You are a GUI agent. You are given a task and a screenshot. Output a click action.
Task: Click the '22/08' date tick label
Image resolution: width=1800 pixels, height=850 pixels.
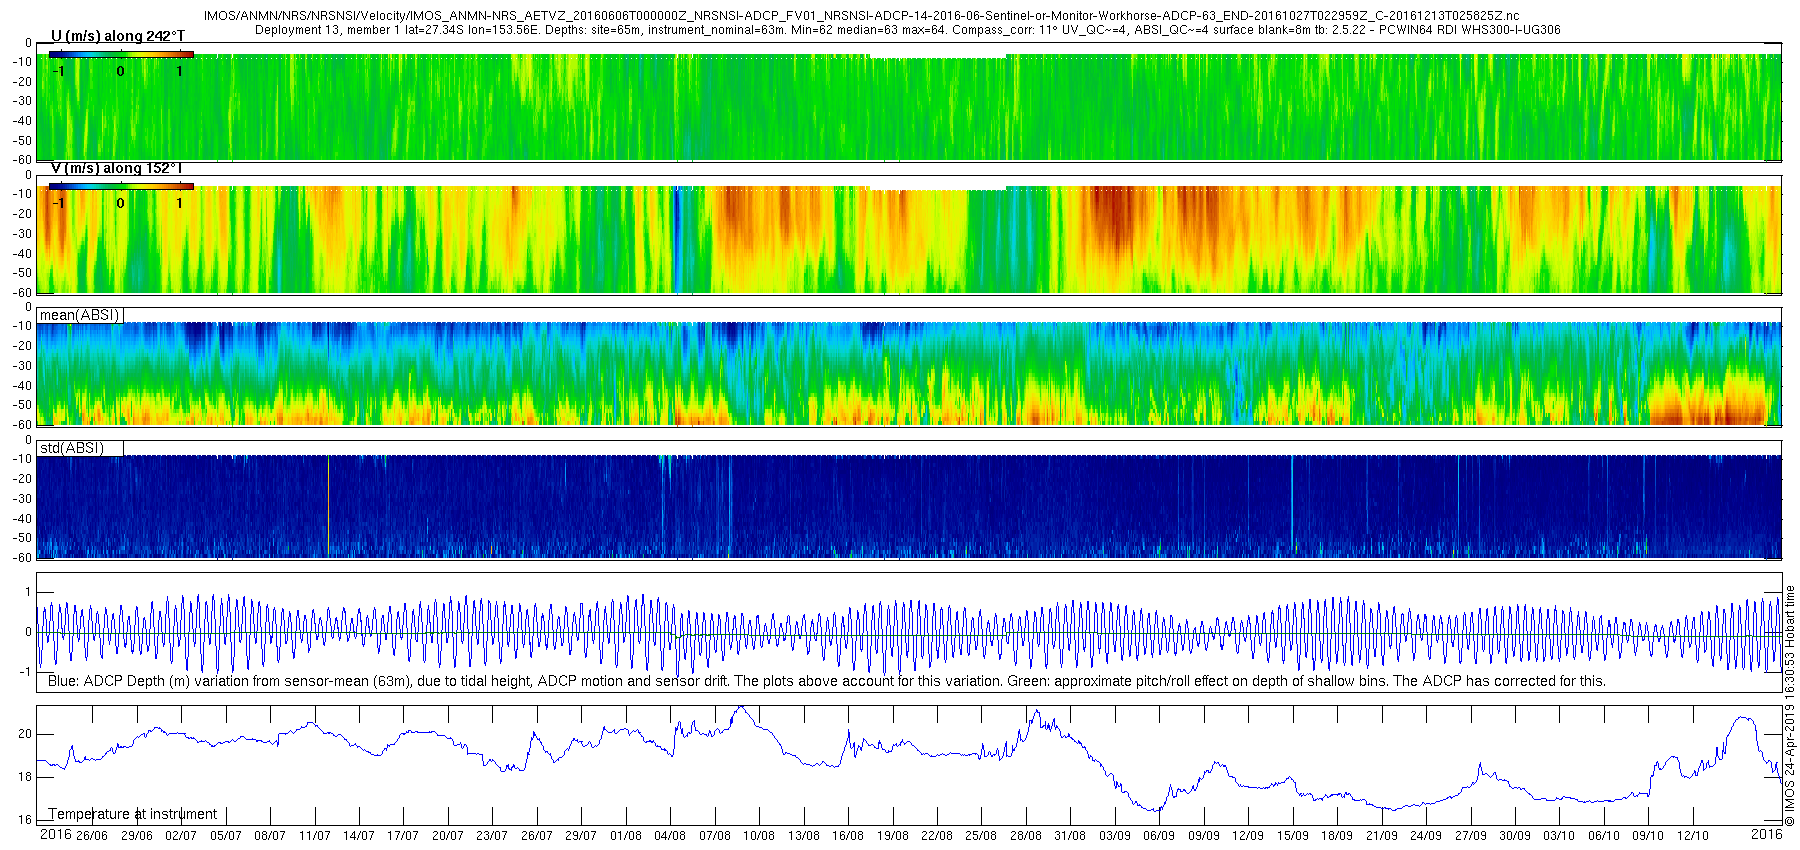[x=937, y=836]
